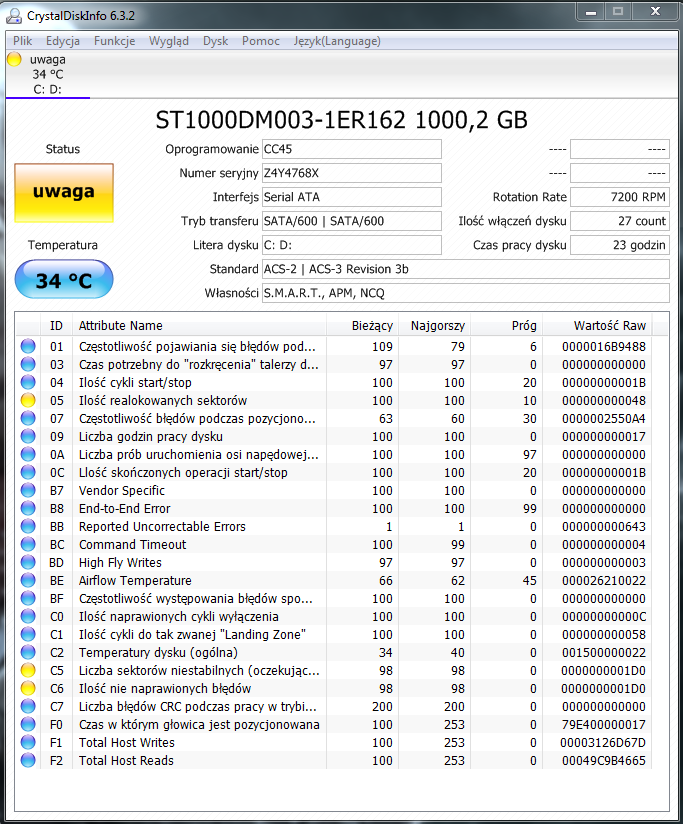683x827 pixels.
Task: Open the Edycja menu
Action: pos(63,41)
